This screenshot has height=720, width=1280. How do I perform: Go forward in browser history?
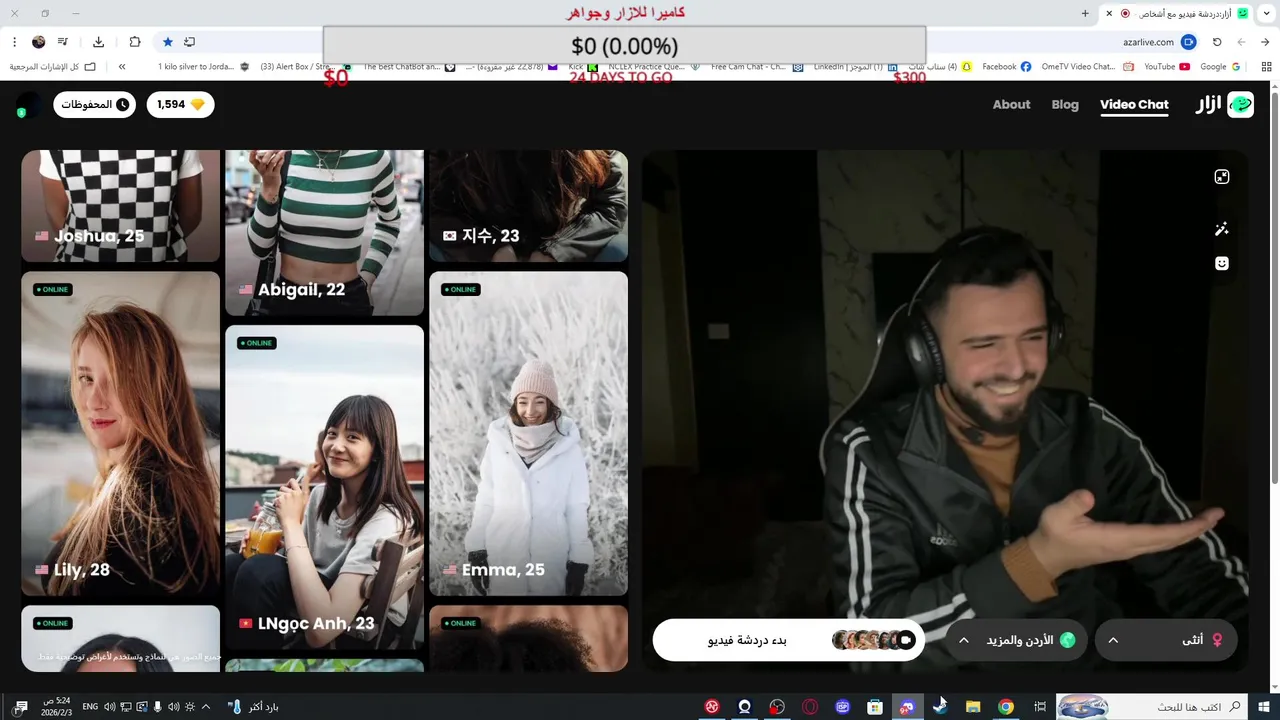[x=1241, y=42]
